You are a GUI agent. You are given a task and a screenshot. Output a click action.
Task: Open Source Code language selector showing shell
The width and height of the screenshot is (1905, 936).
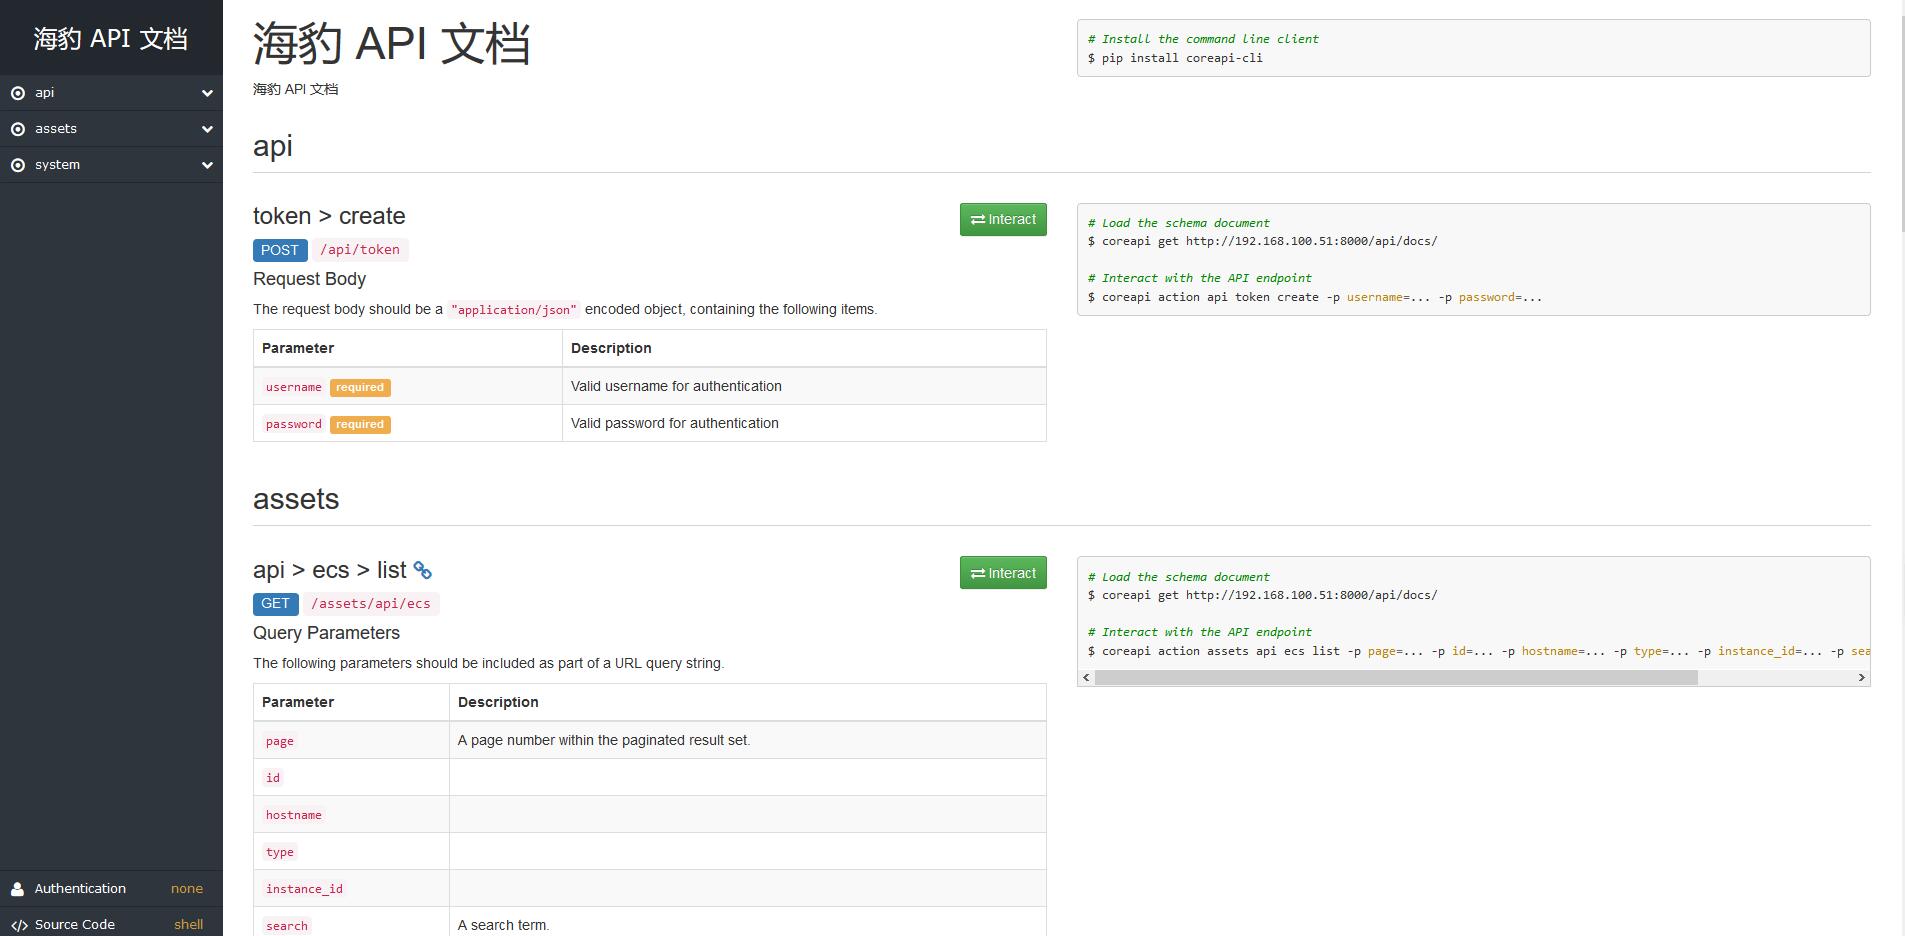coord(188,925)
